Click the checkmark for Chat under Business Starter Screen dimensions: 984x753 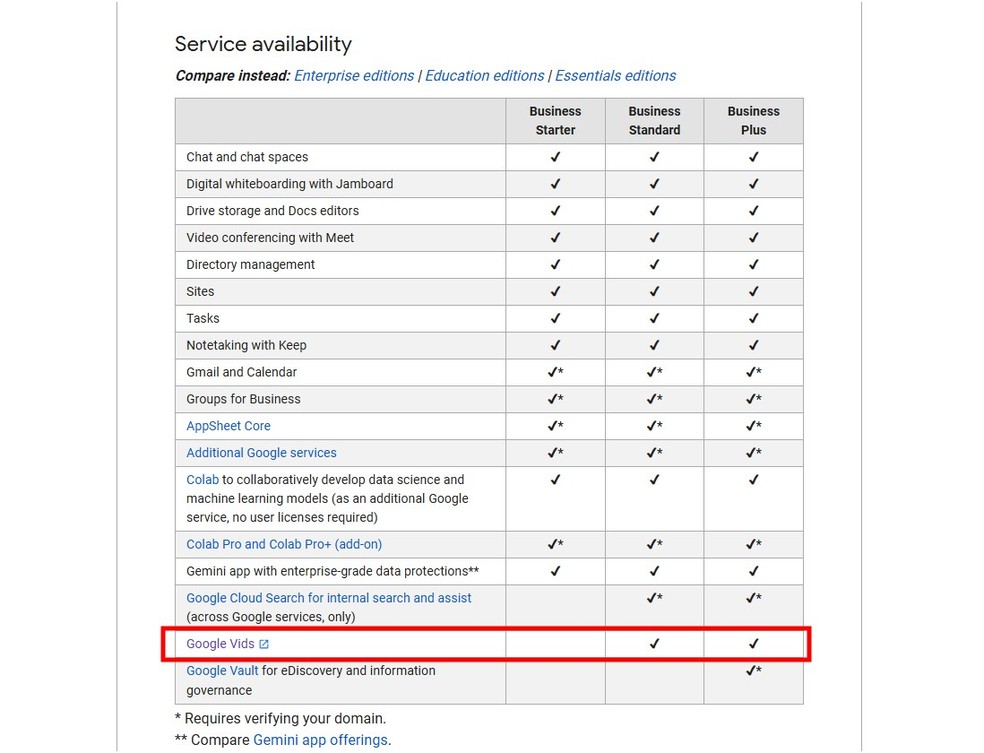(555, 157)
